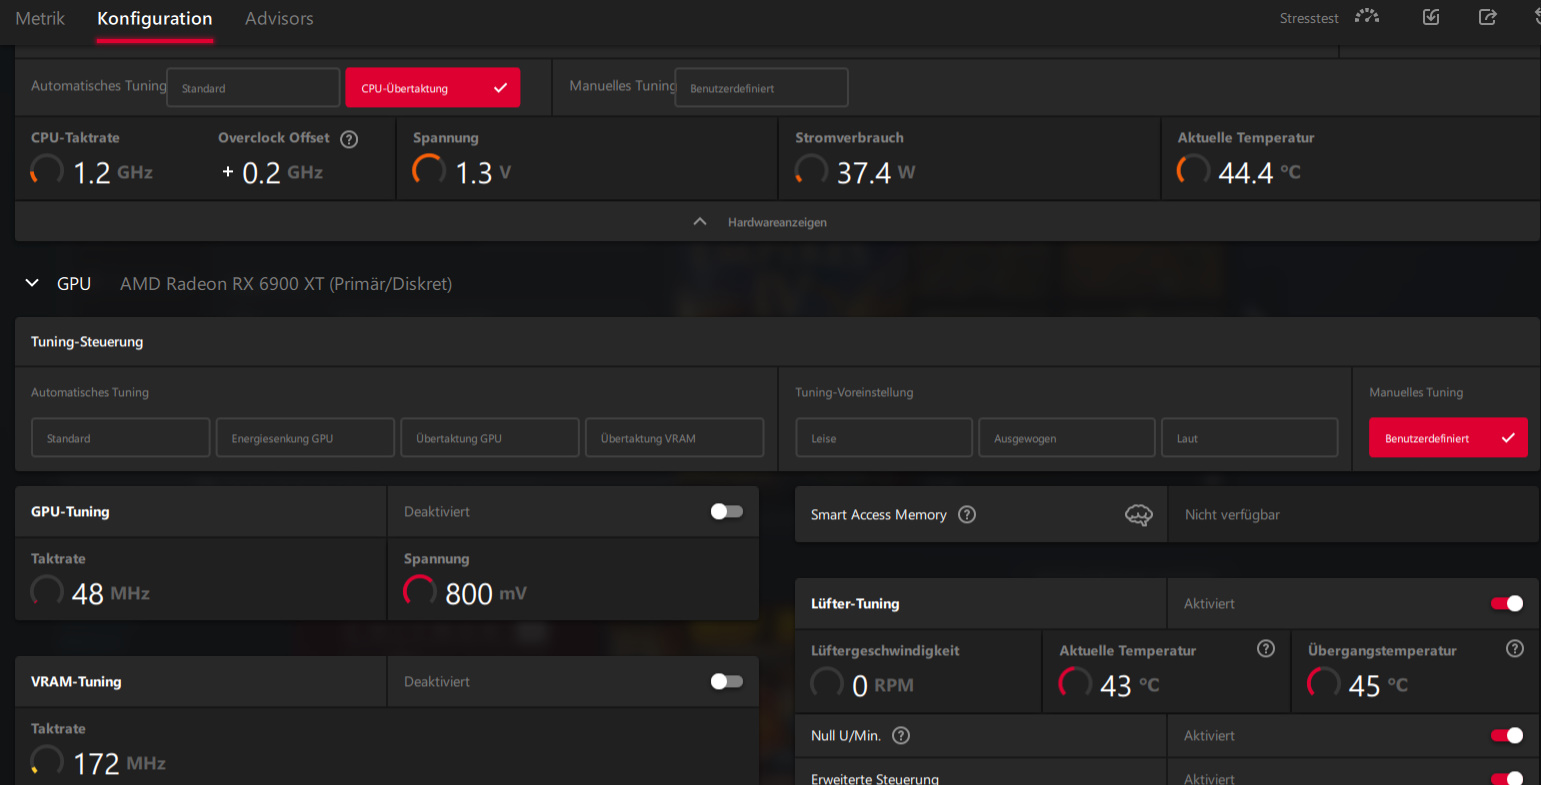Choose the Leise tuning preset
1541x785 pixels.
click(x=884, y=438)
